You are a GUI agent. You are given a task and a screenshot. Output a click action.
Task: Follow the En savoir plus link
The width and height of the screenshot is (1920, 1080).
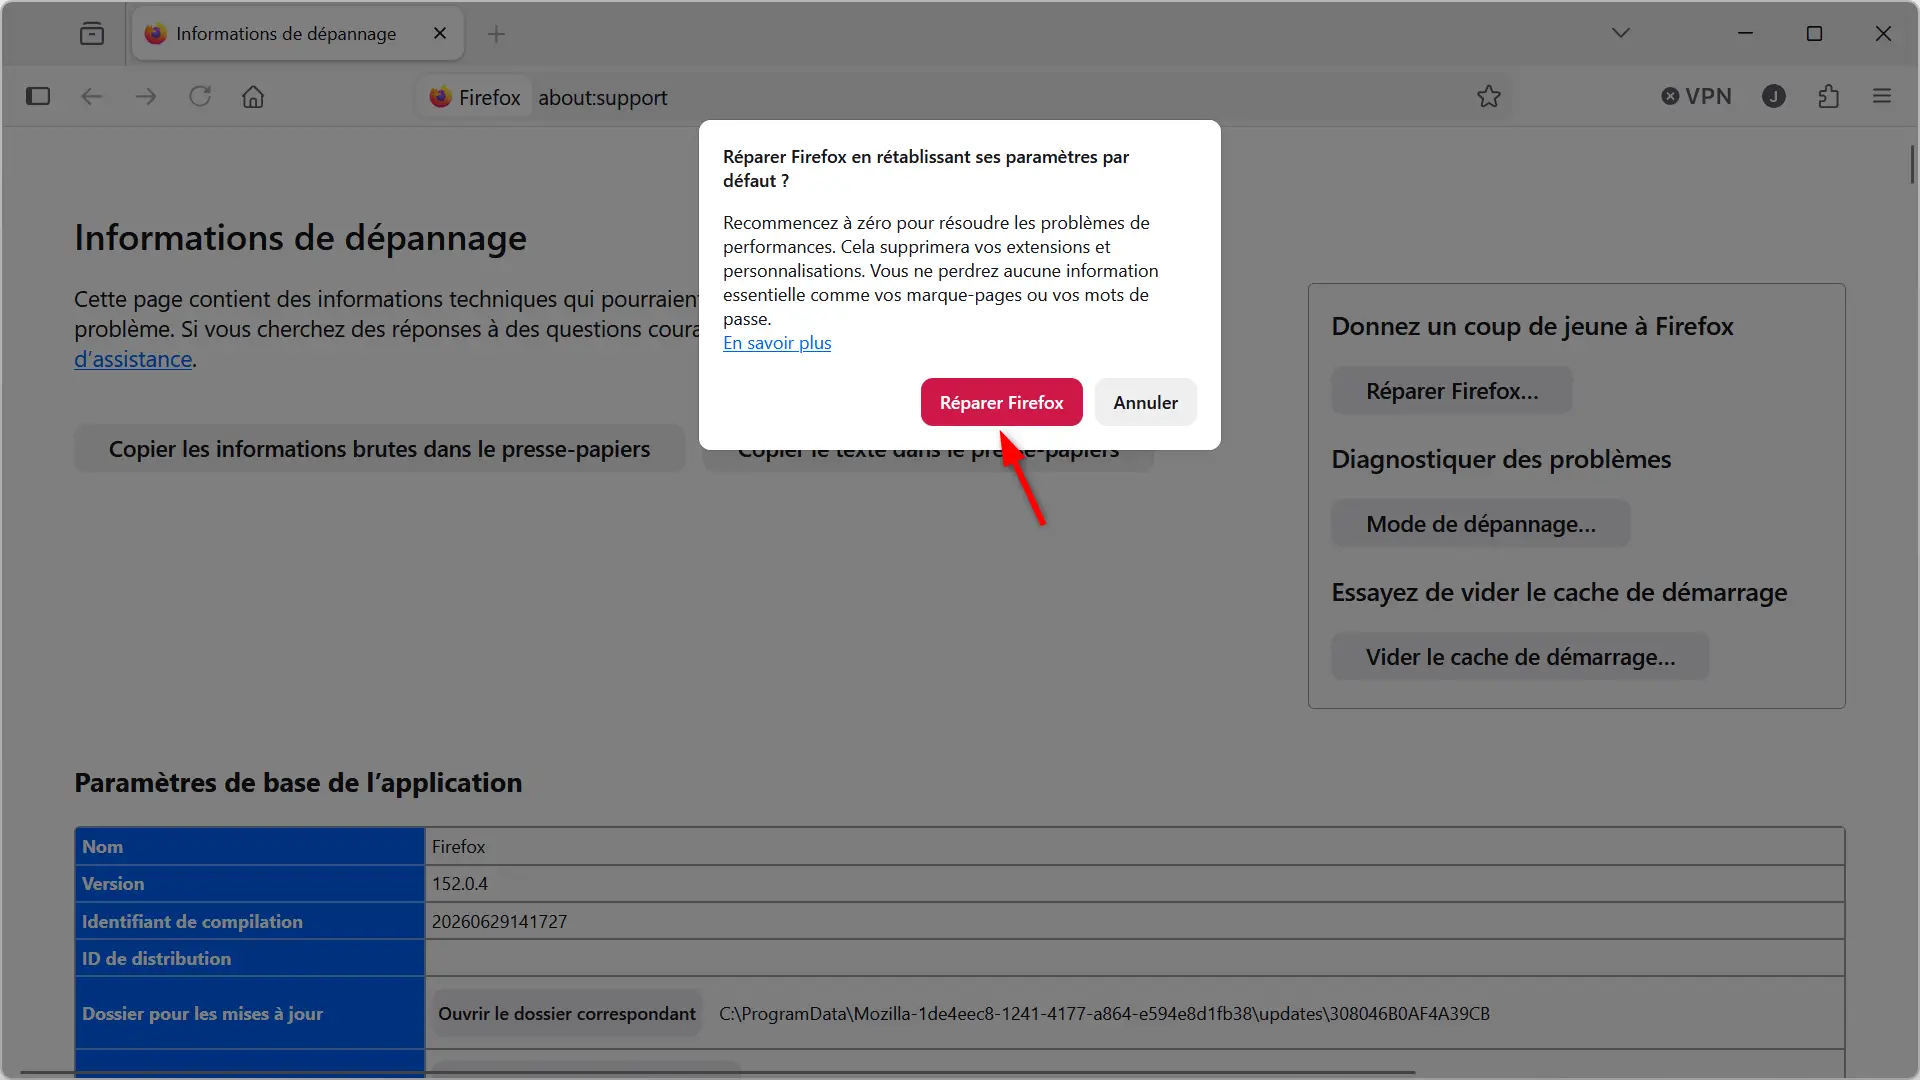pos(777,343)
